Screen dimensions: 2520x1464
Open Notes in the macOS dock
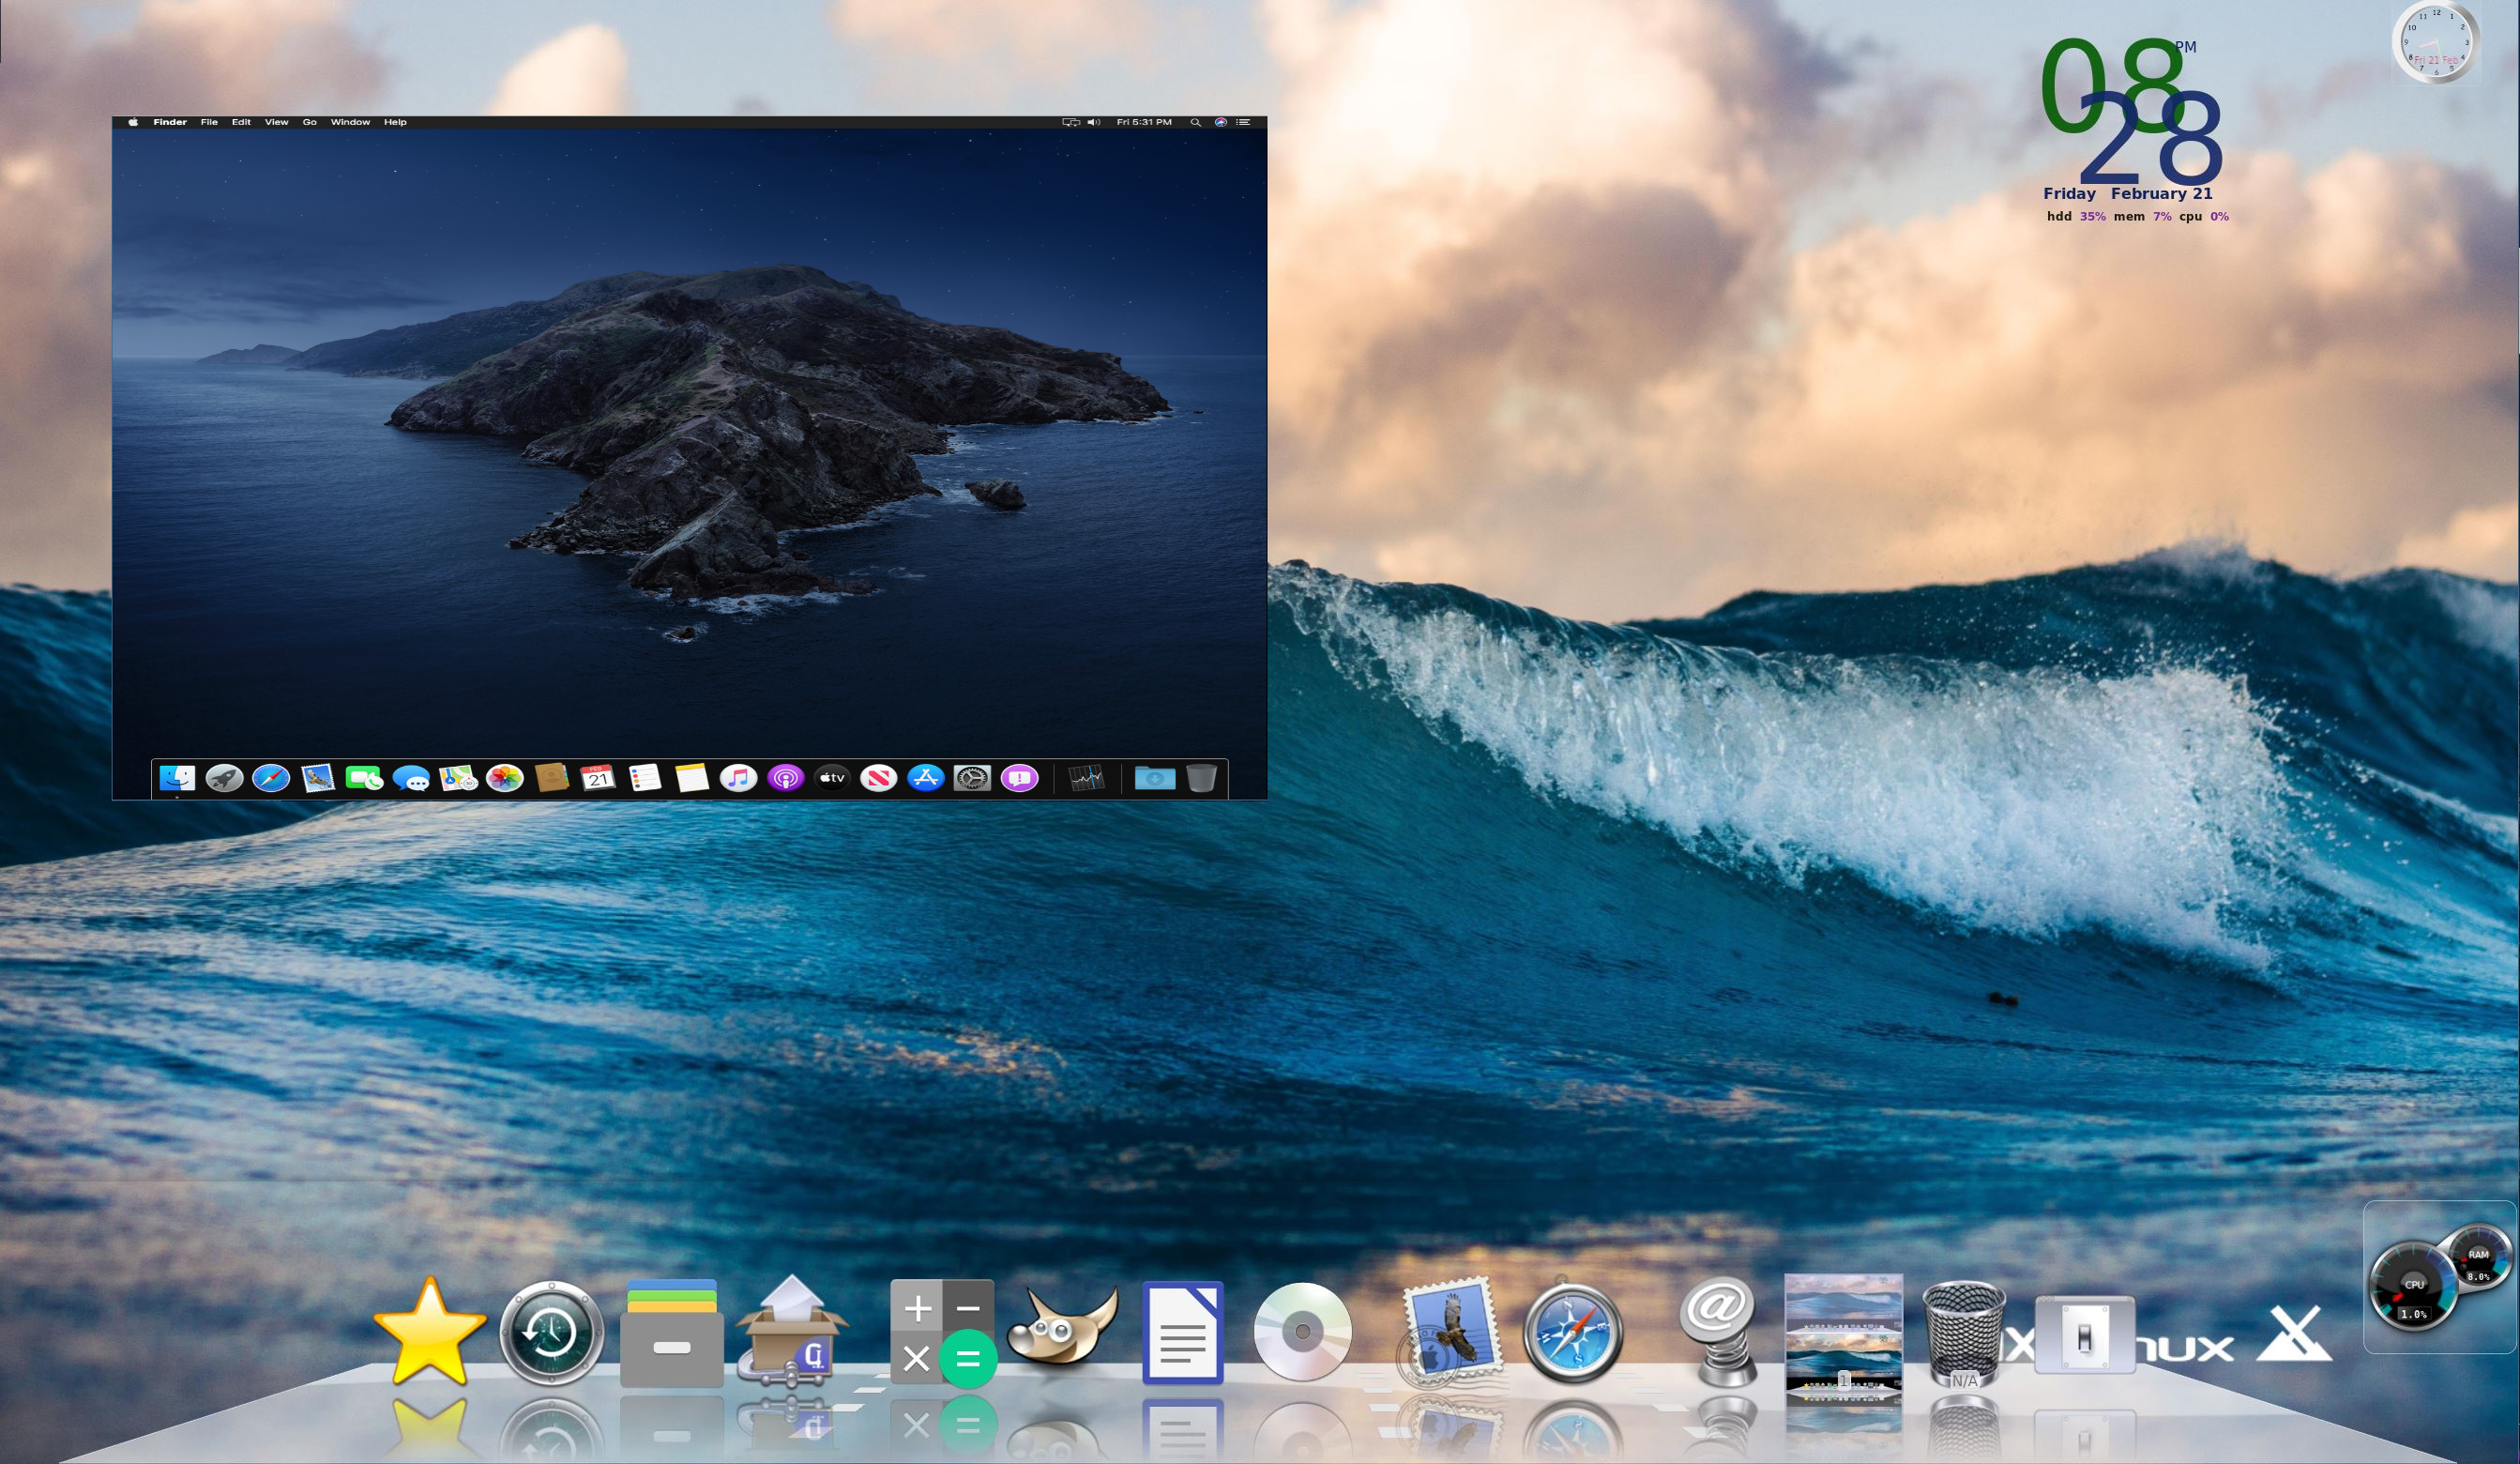tap(692, 777)
